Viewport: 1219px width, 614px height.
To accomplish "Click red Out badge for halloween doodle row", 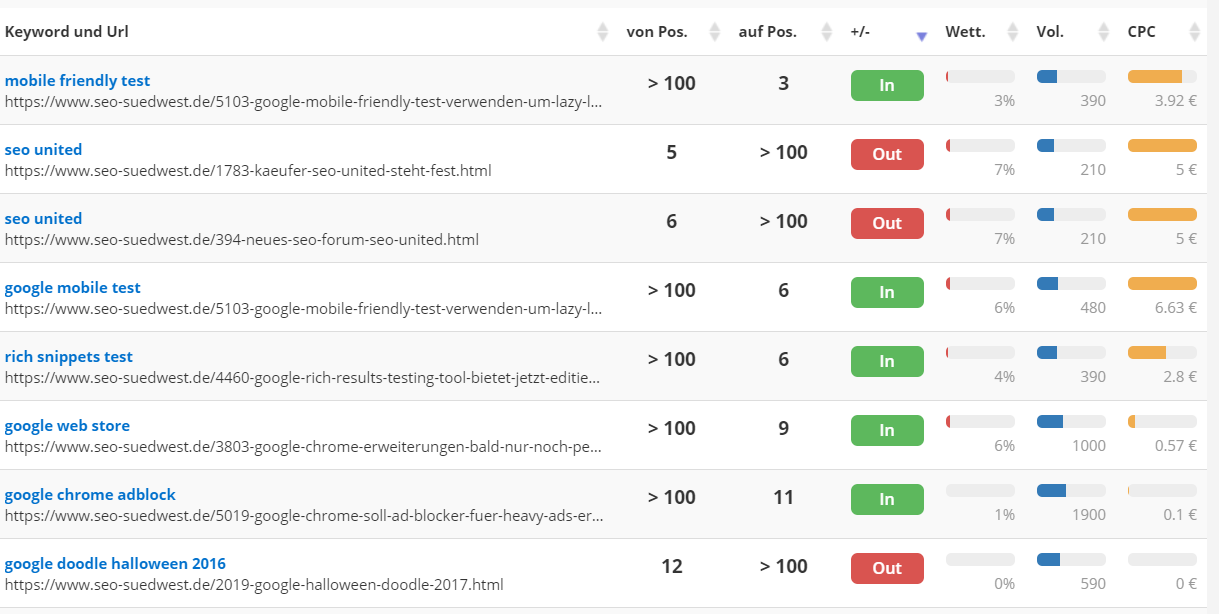I will click(x=886, y=569).
